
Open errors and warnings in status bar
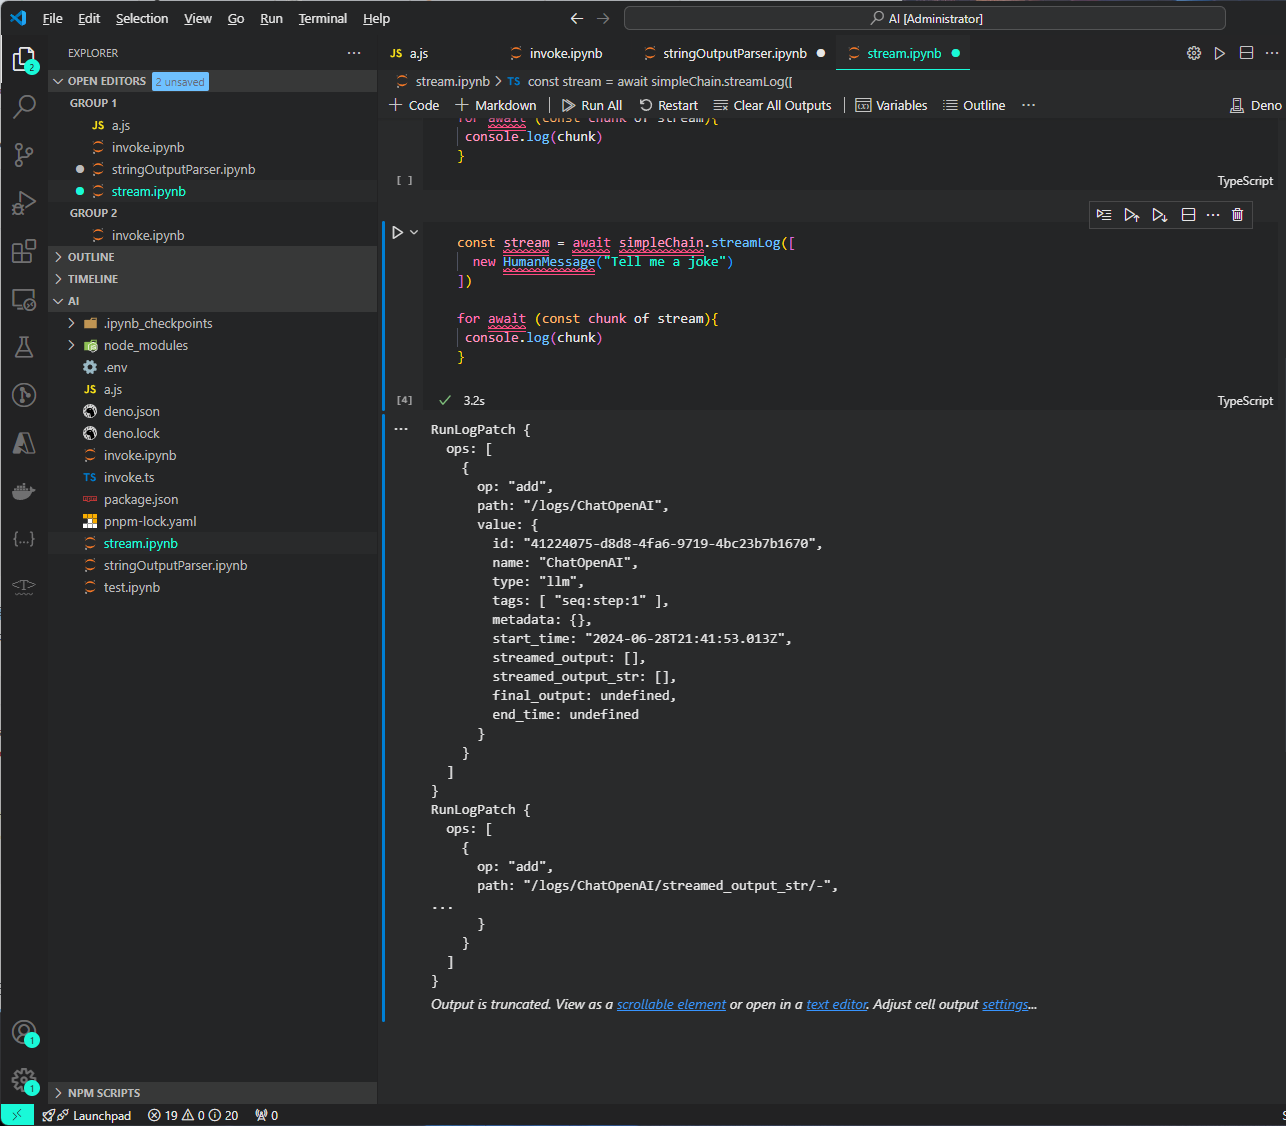[193, 1115]
